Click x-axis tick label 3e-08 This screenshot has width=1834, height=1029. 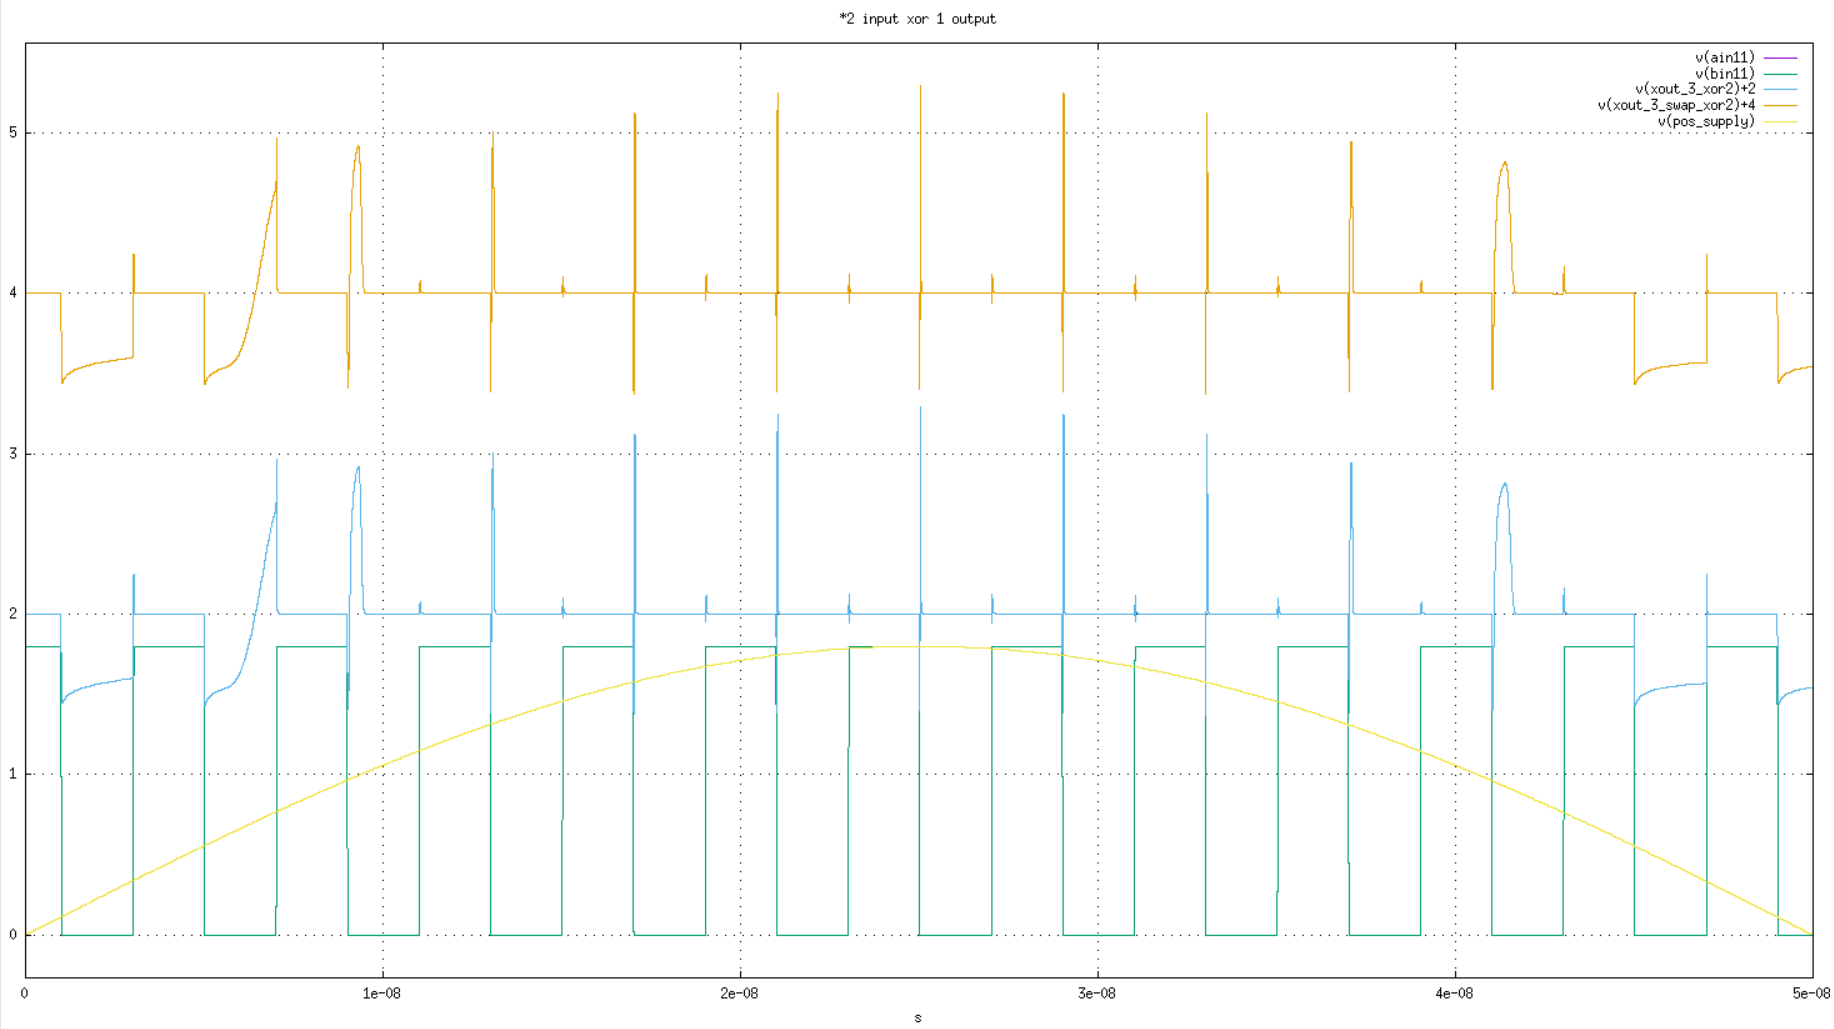click(1097, 993)
